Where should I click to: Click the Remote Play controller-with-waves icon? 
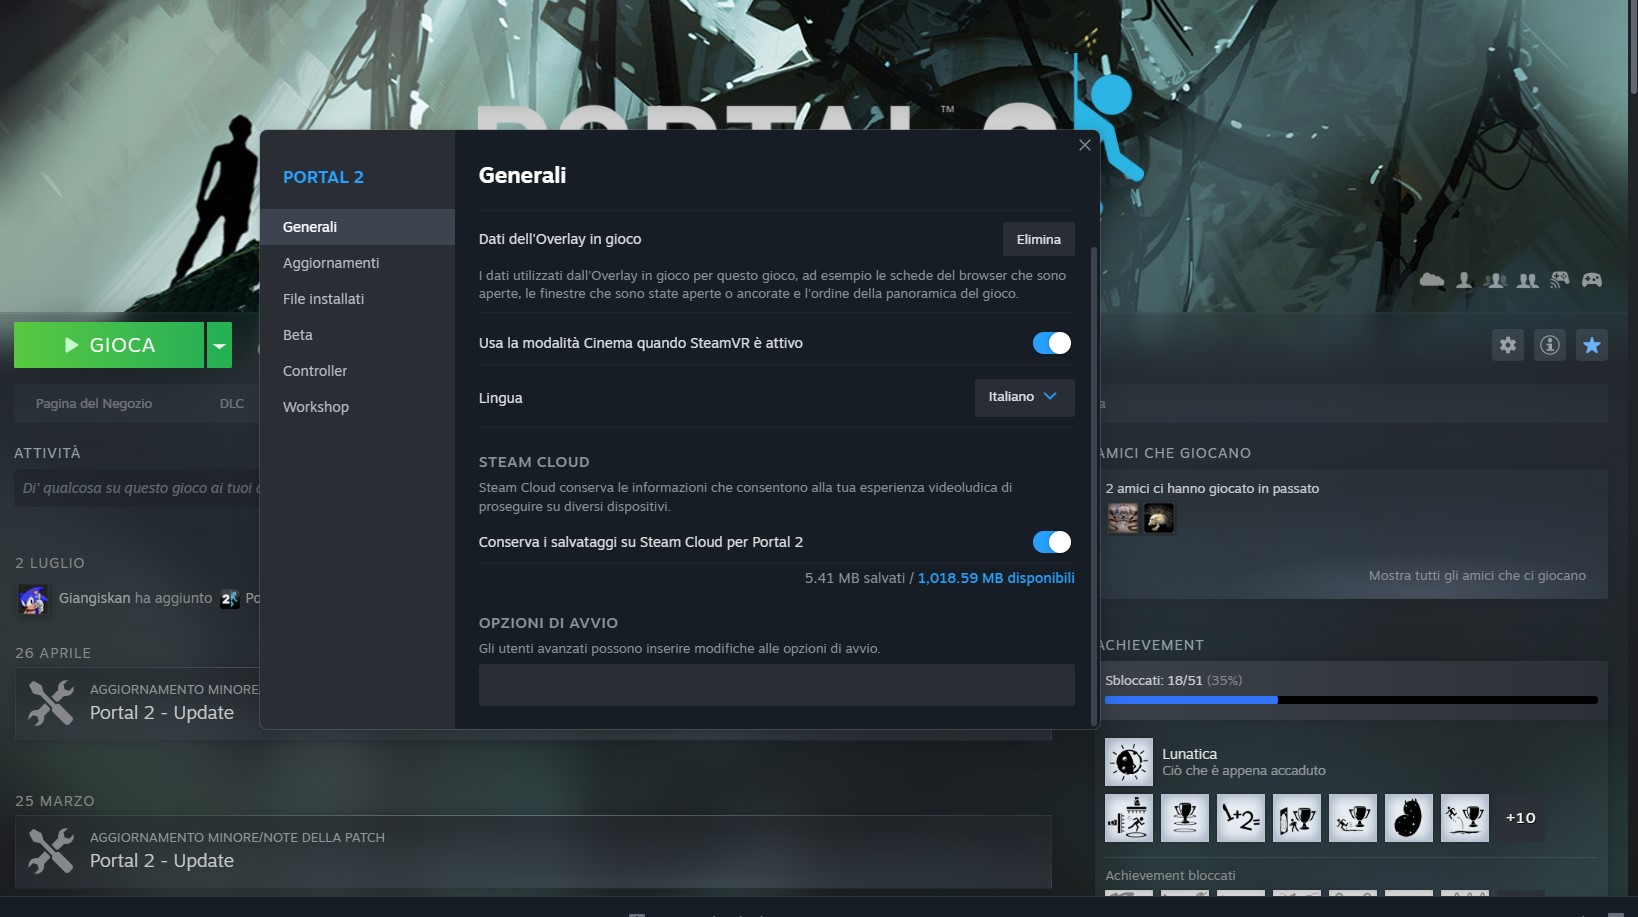pyautogui.click(x=1560, y=280)
